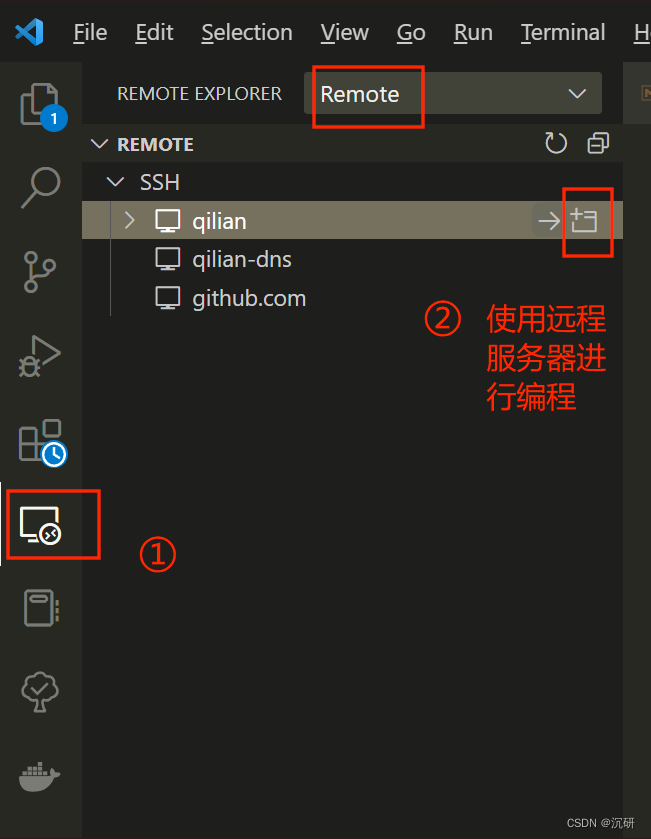Open the tree-shaped testing icon in sidebar

pos(40,692)
